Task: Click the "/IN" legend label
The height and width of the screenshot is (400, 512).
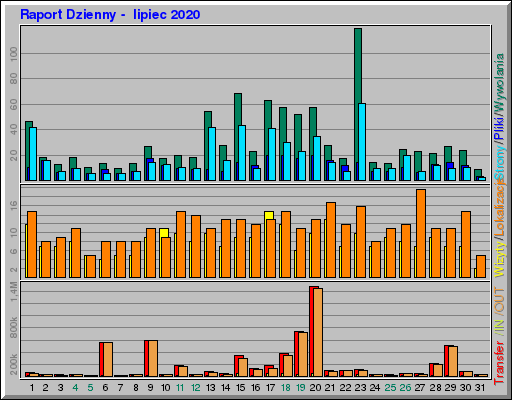Action: point(499,327)
